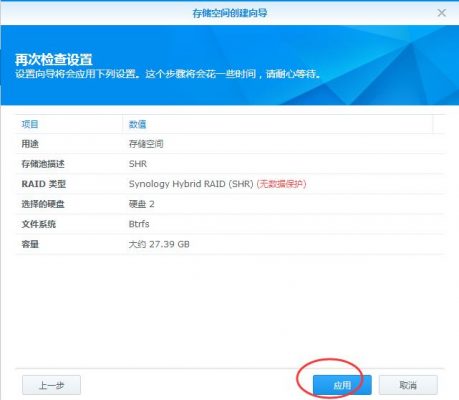Click the 再次检查设置 heading

point(54,60)
